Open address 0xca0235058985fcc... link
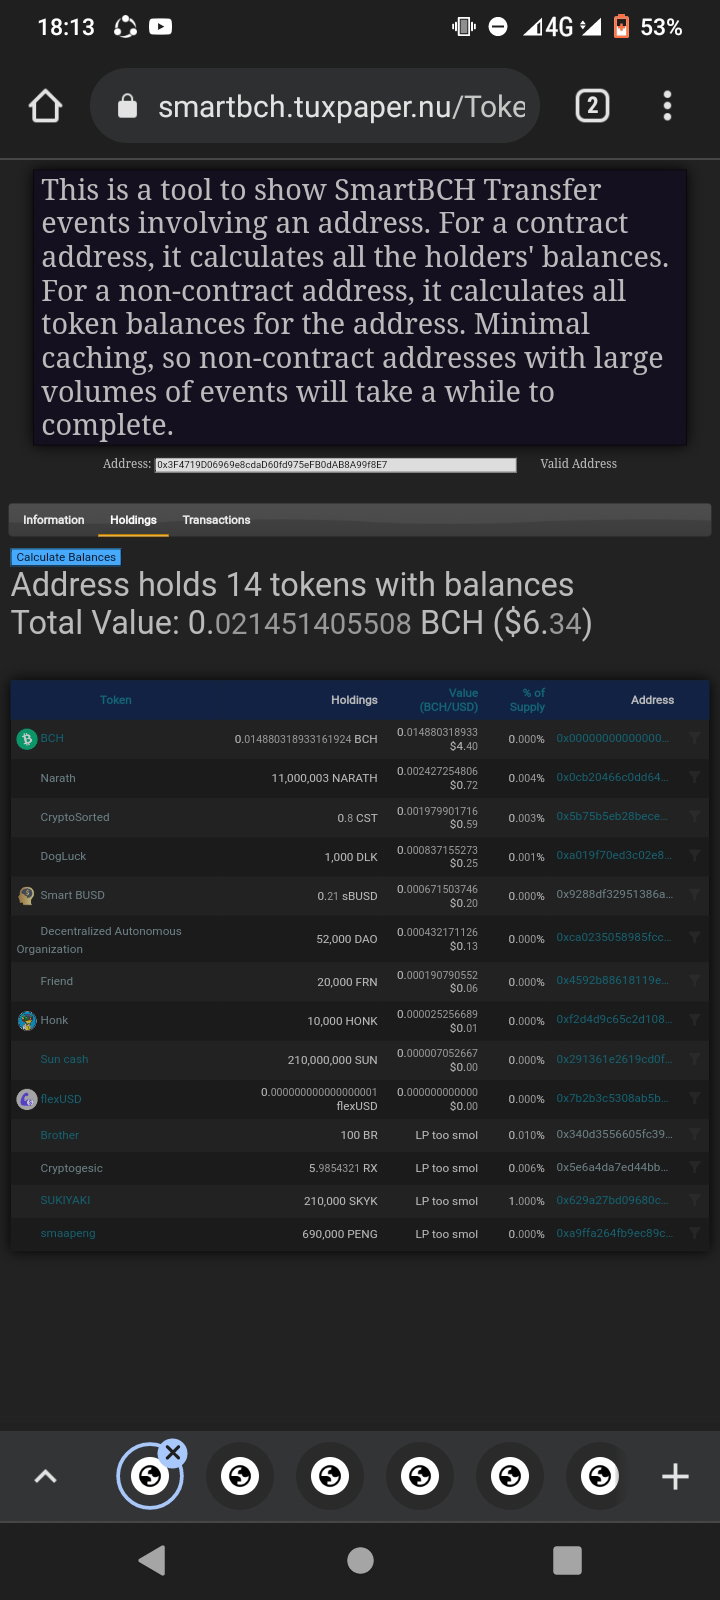This screenshot has height=1600, width=720. (614, 937)
